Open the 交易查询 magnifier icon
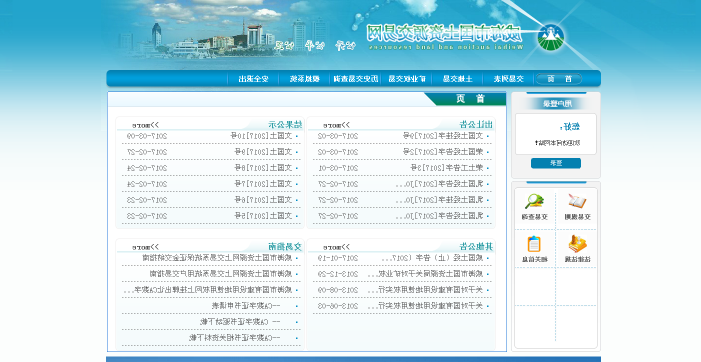Image resolution: width=701 pixels, height=362 pixels. 534,202
